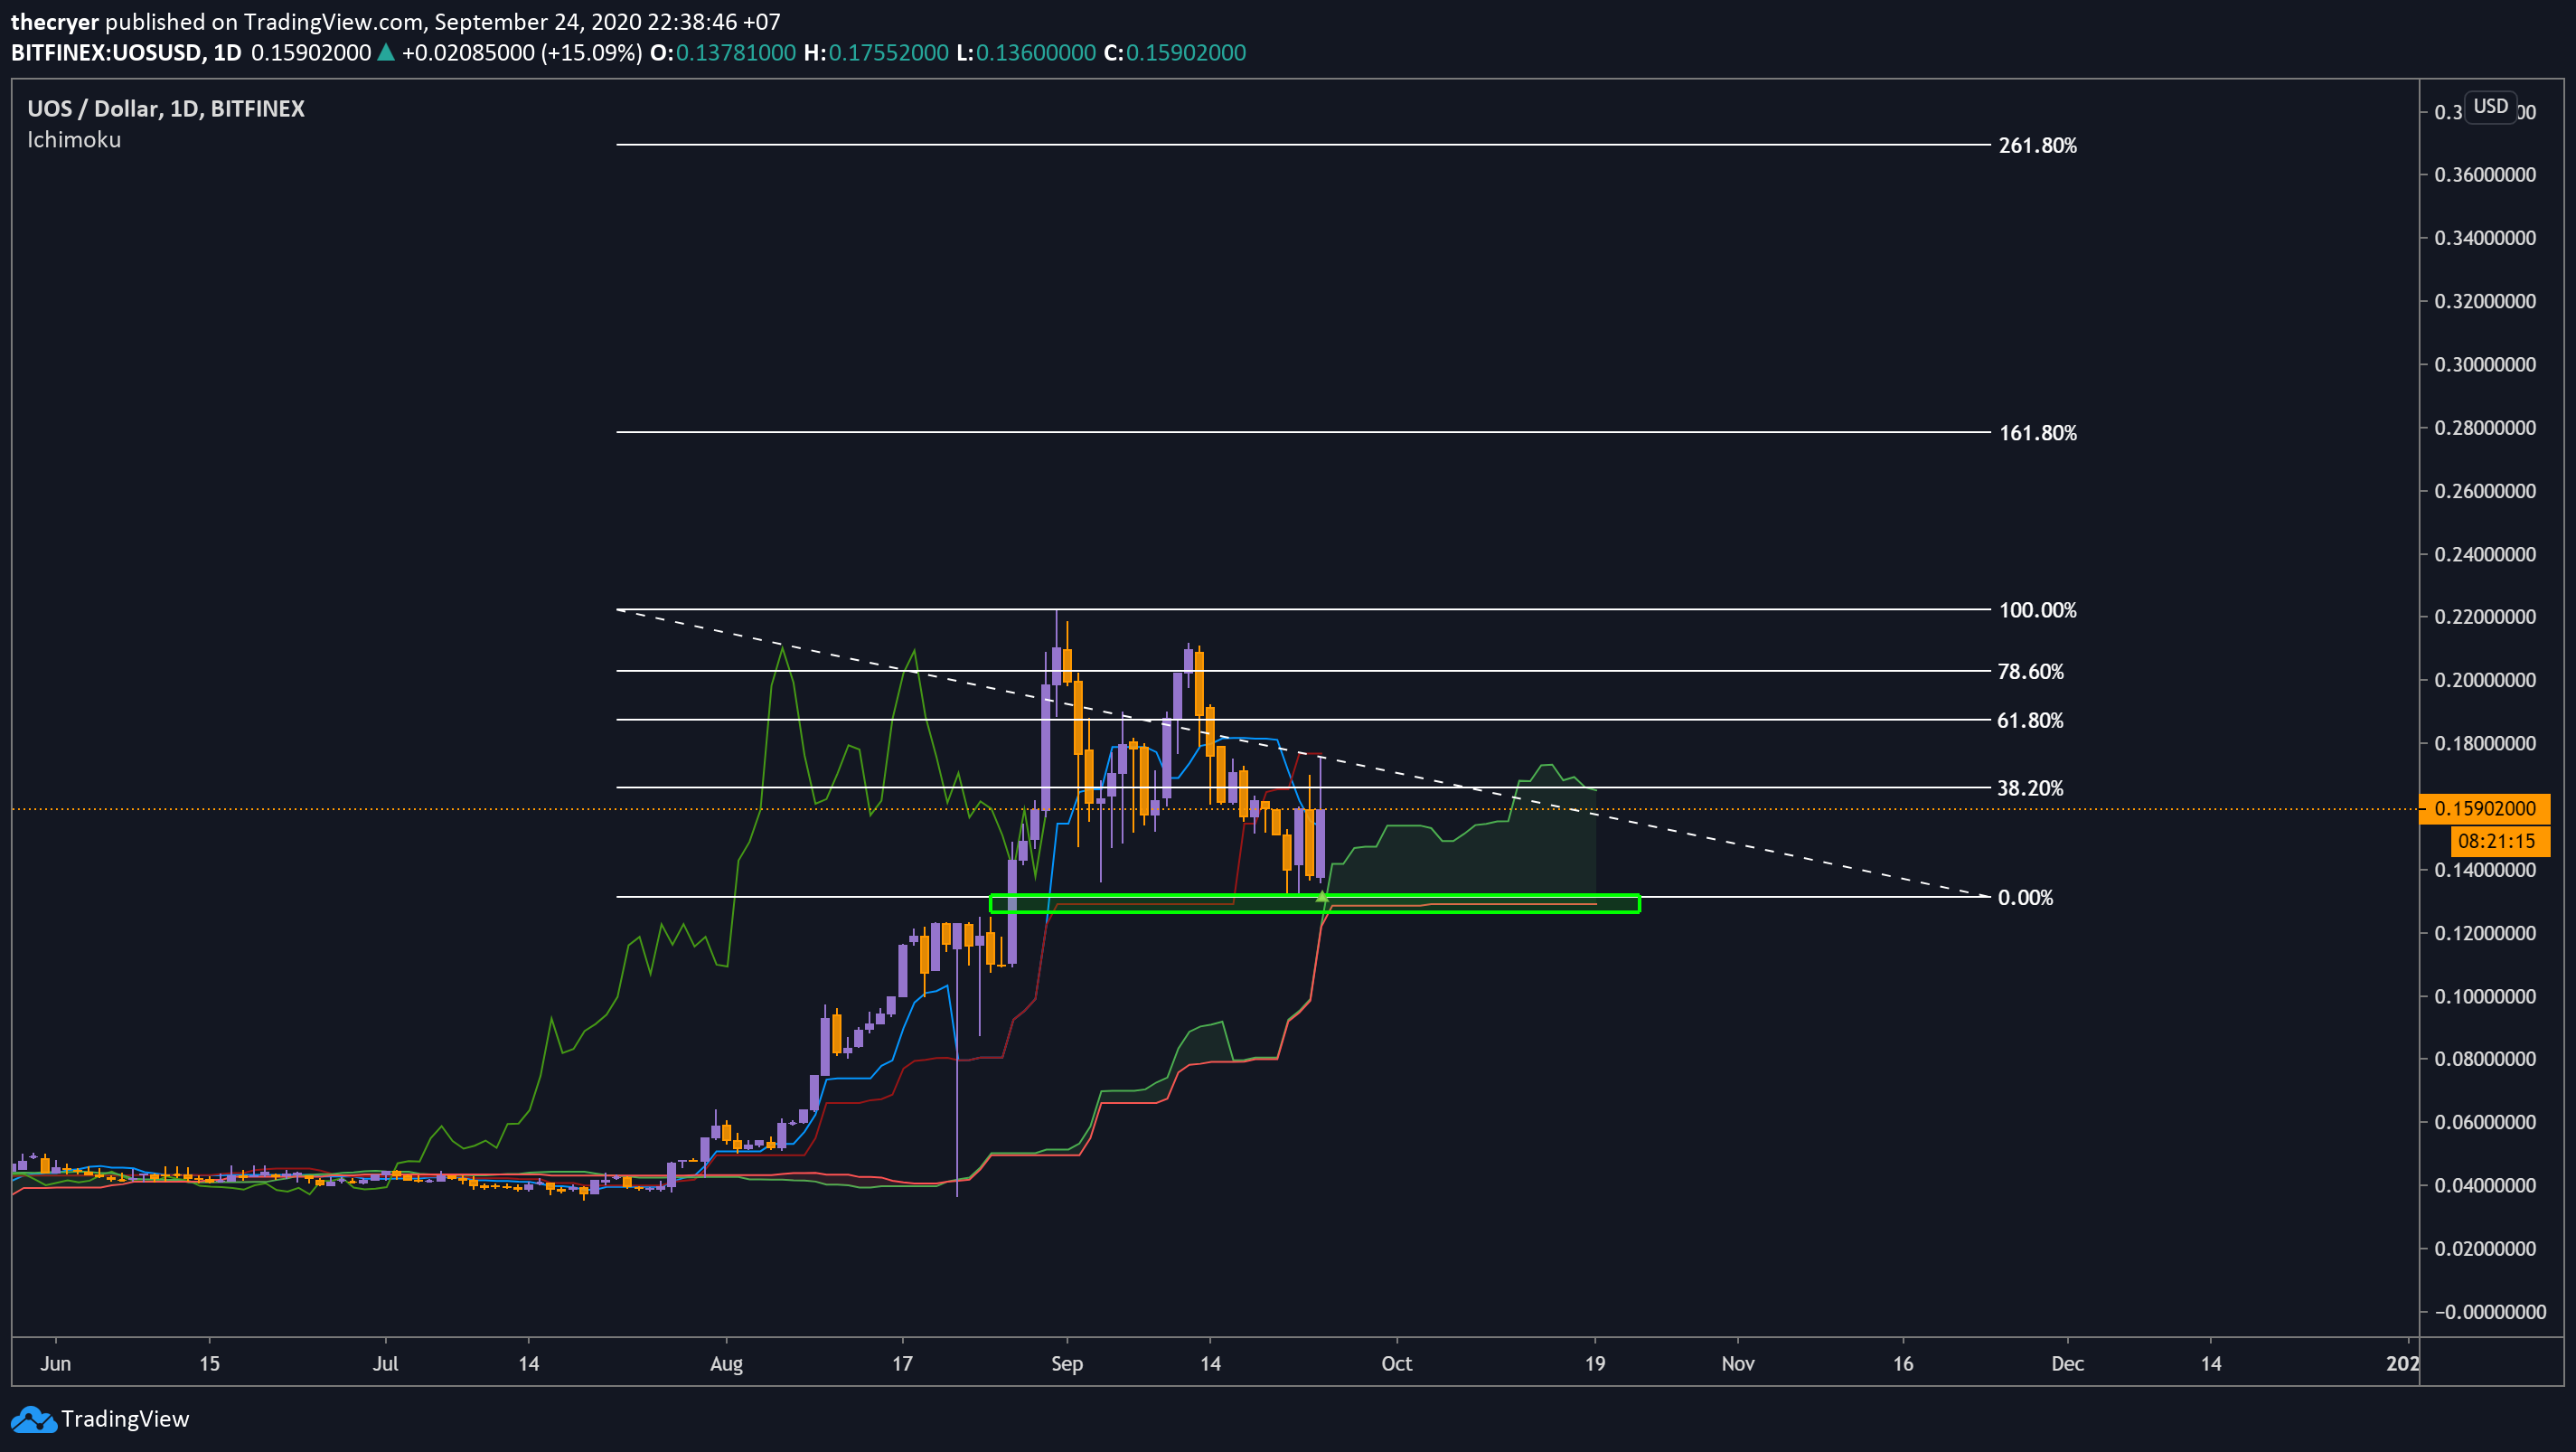This screenshot has width=2576, height=1452.
Task: Click the 100.00% Fibonacci level label
Action: click(2037, 610)
